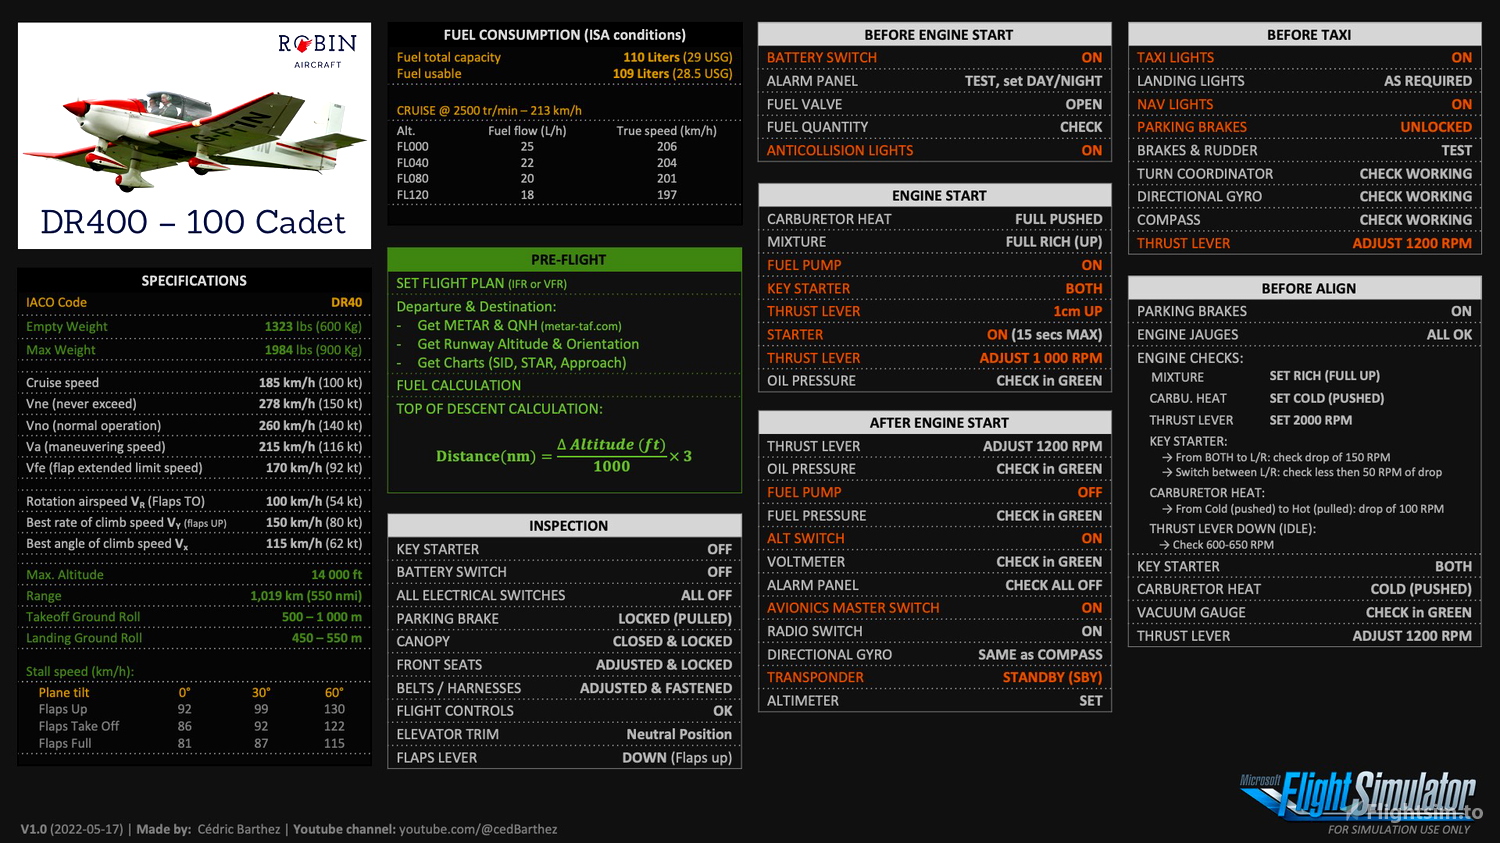
Task: Click the SPECIFICATIONS panel header
Action: coord(193,280)
